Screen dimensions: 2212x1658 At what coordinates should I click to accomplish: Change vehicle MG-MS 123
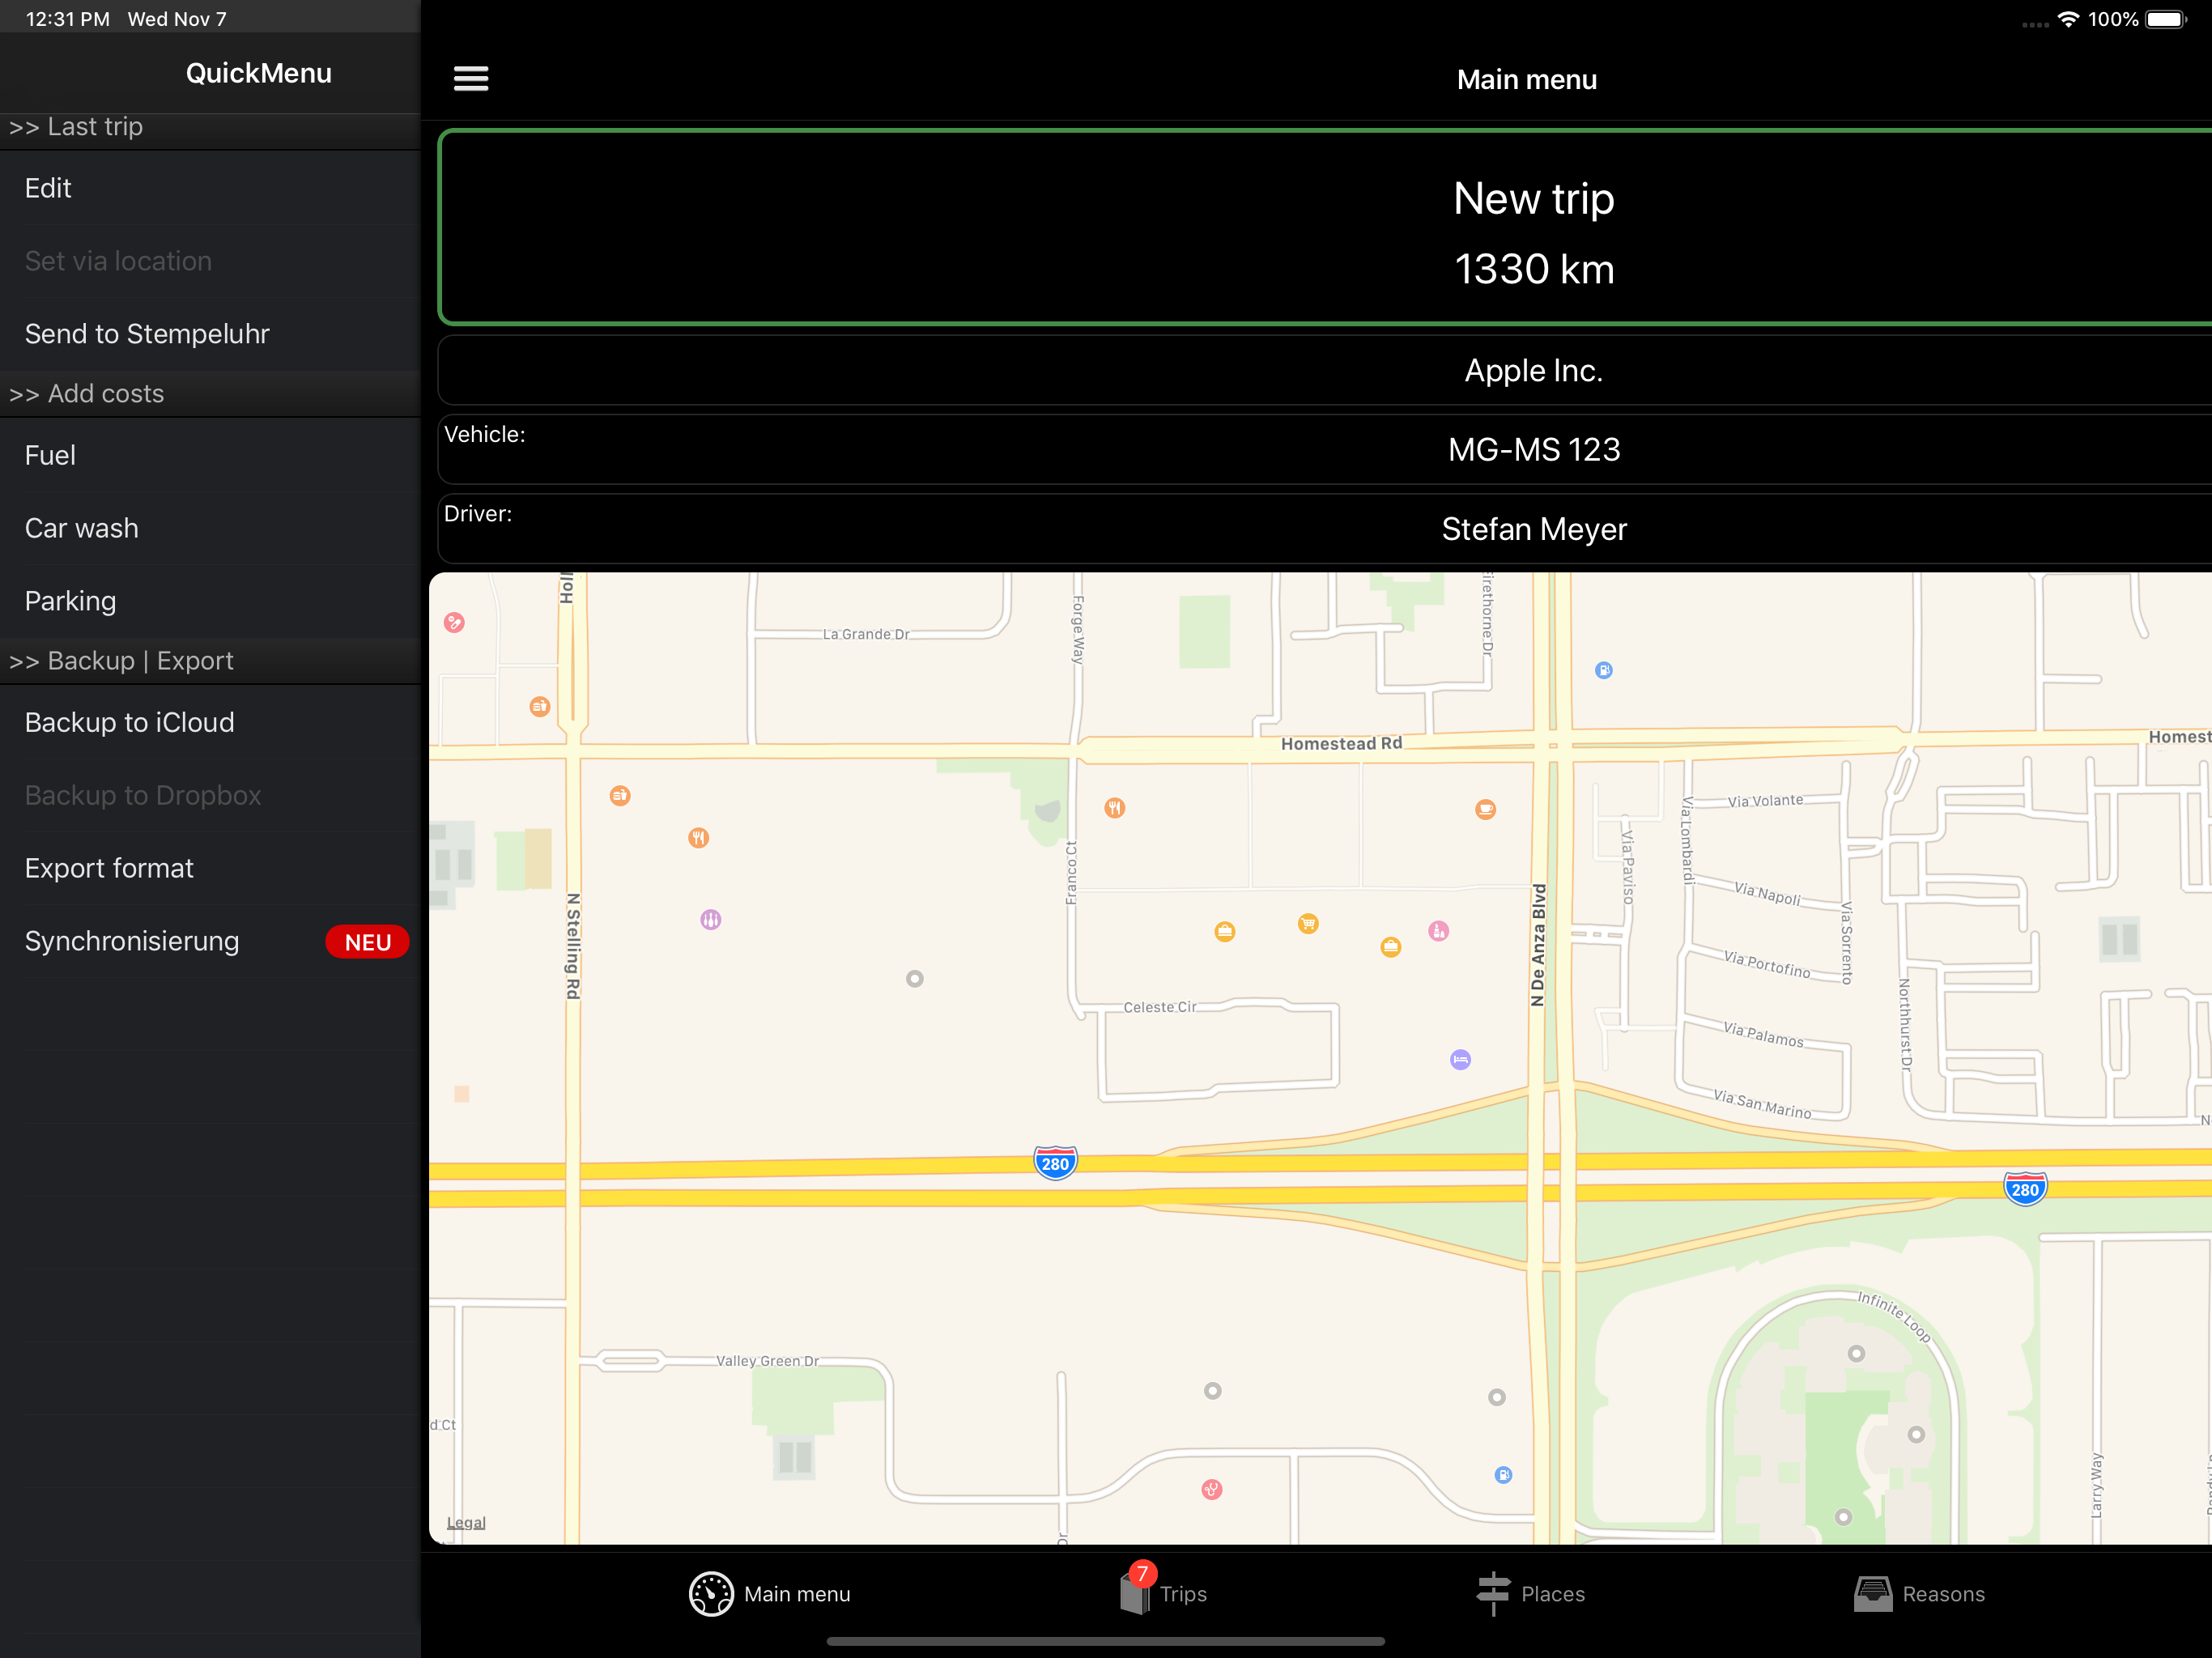[x=1325, y=450]
